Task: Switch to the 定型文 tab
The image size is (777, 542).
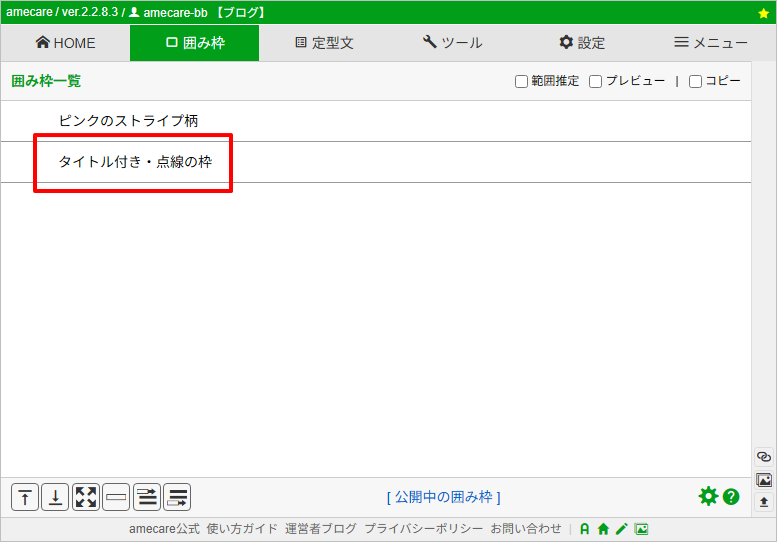Action: 324,43
